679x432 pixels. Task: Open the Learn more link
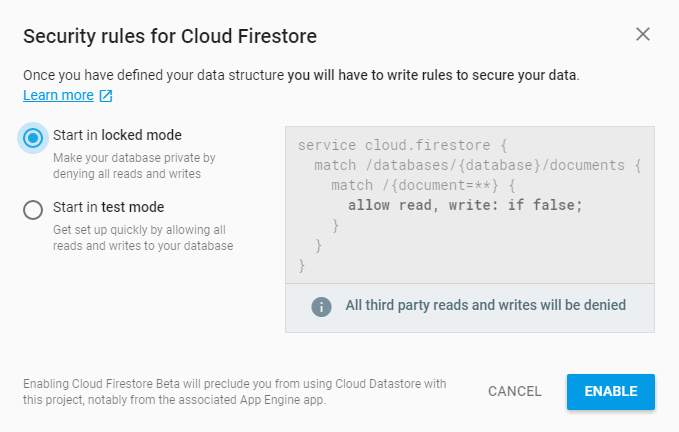pos(58,95)
